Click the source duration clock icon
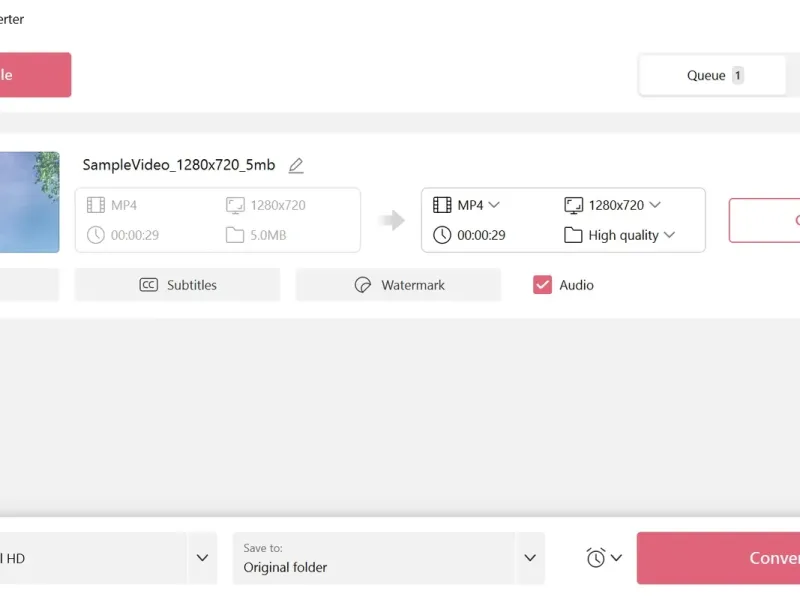The height and width of the screenshot is (600, 800). tap(96, 235)
